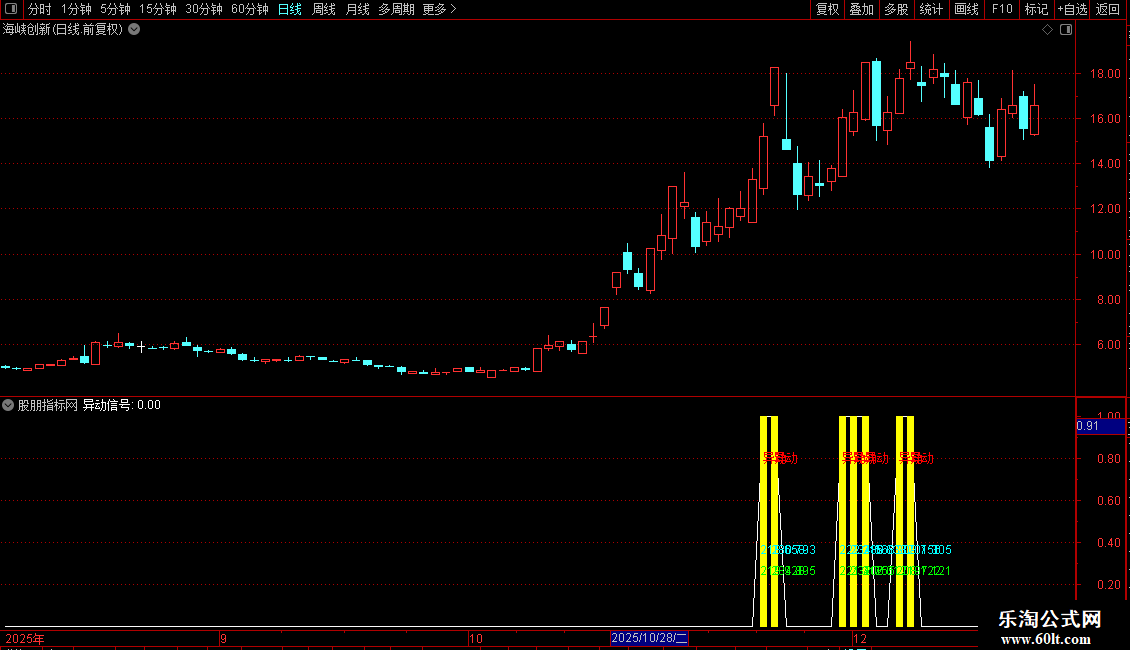Click the 0.91 indicator value box
1130x650 pixels.
(x=1100, y=426)
